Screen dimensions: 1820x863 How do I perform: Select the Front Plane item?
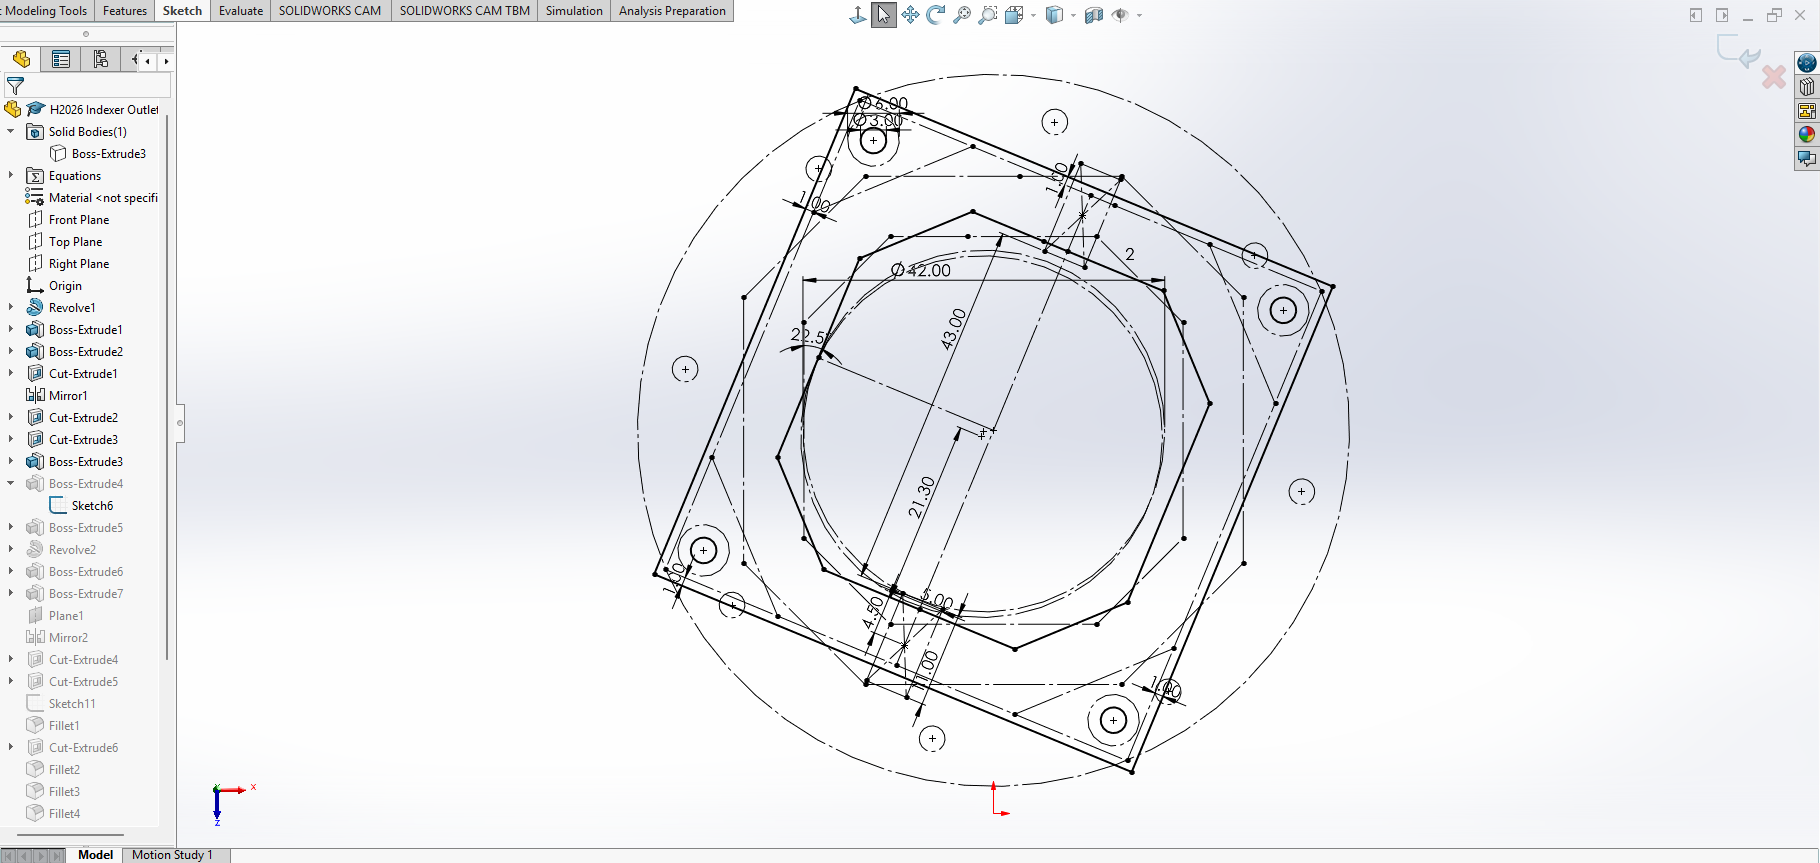click(68, 219)
